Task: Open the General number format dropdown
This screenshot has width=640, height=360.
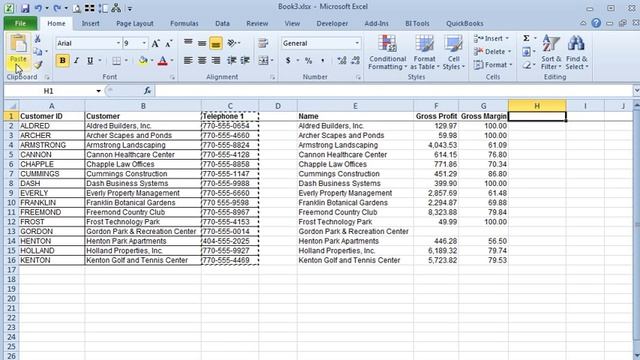Action: tap(357, 43)
